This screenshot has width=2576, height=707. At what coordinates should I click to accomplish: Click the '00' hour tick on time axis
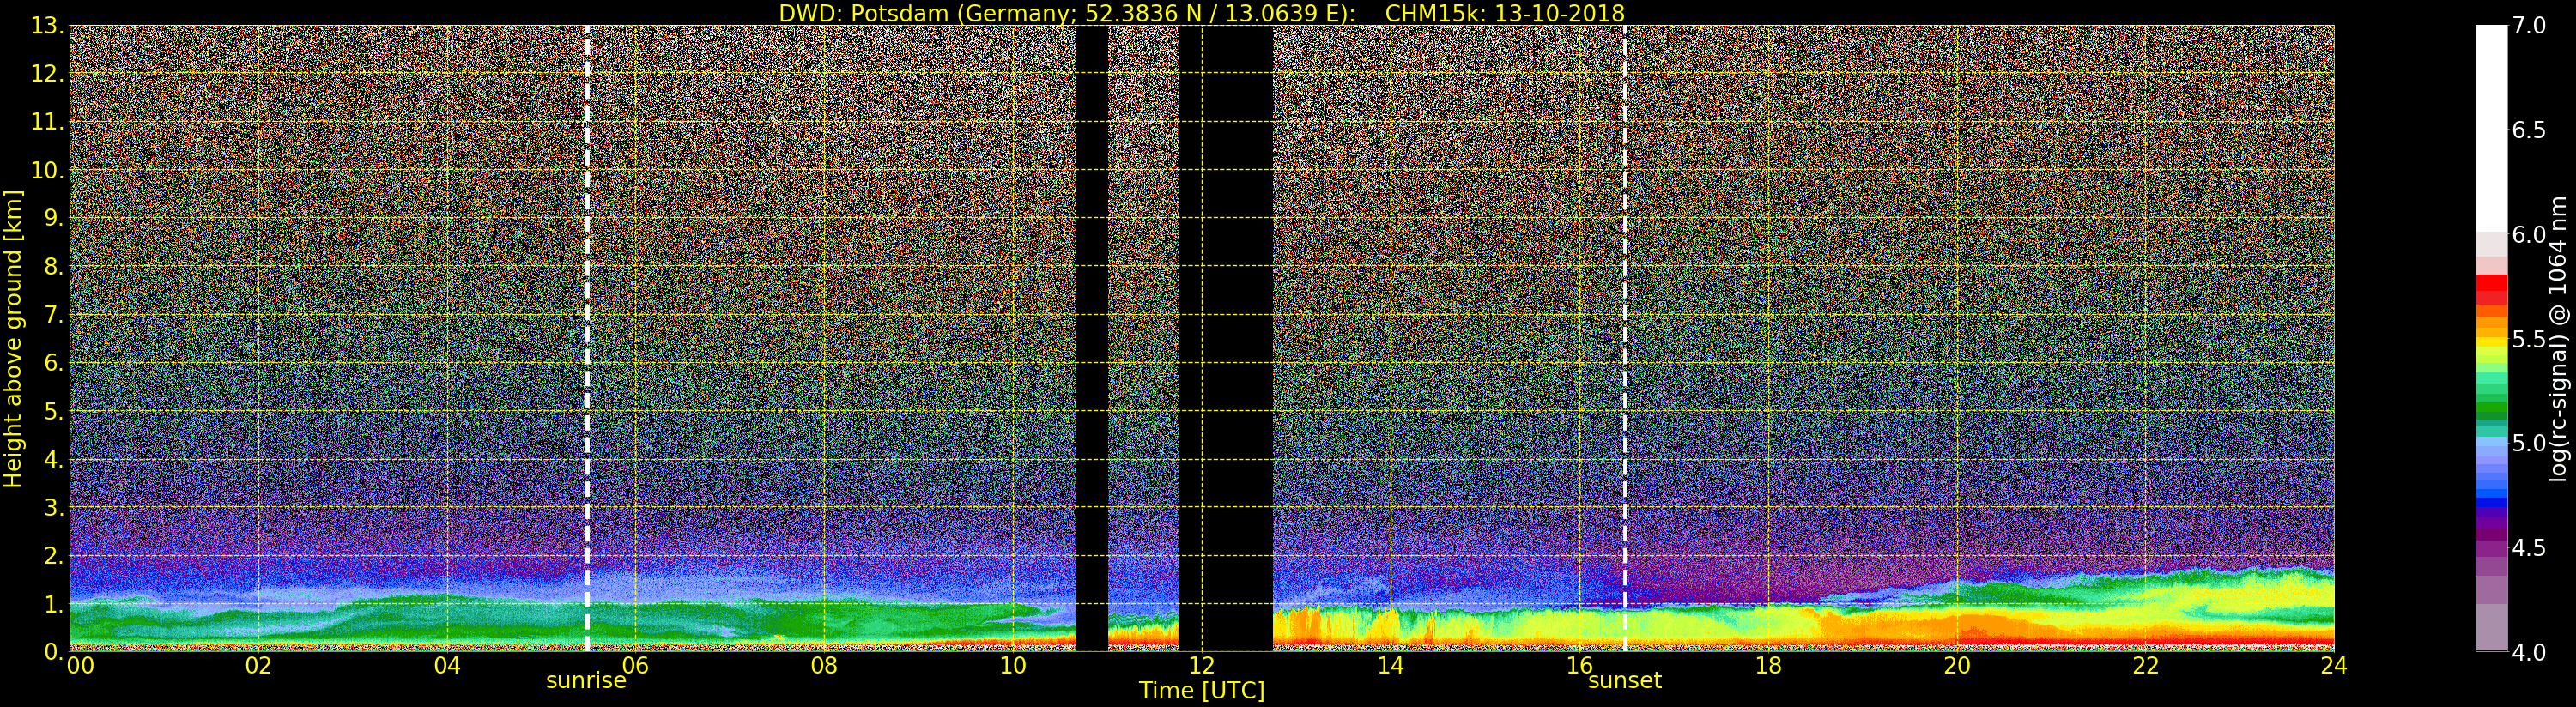coord(79,666)
